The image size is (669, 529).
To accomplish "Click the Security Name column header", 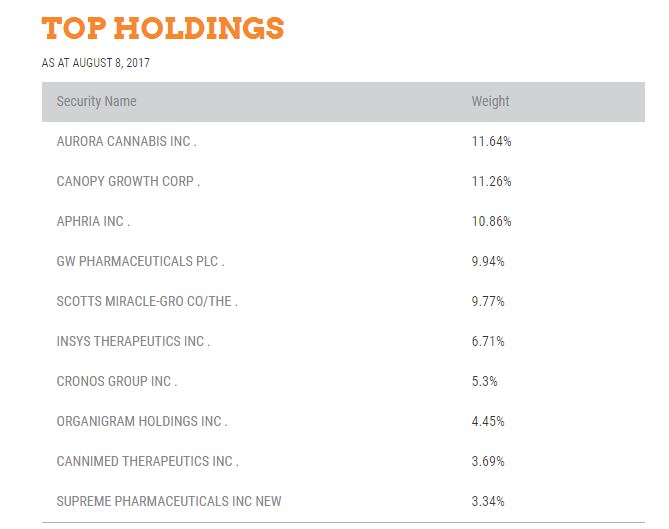I will [96, 101].
